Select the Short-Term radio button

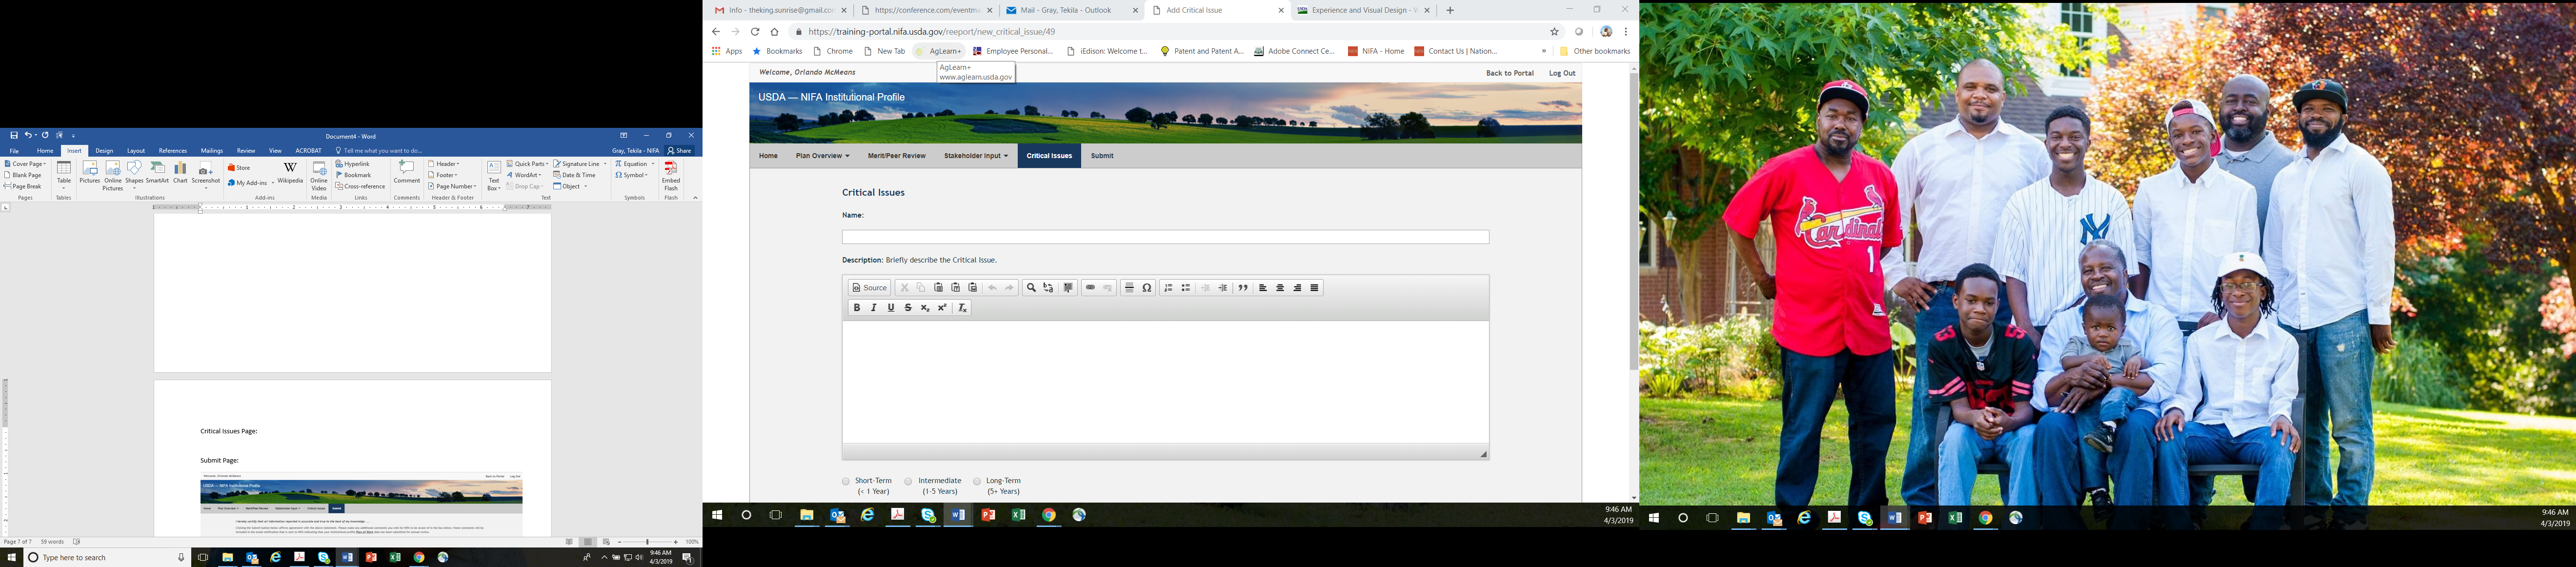pos(846,481)
